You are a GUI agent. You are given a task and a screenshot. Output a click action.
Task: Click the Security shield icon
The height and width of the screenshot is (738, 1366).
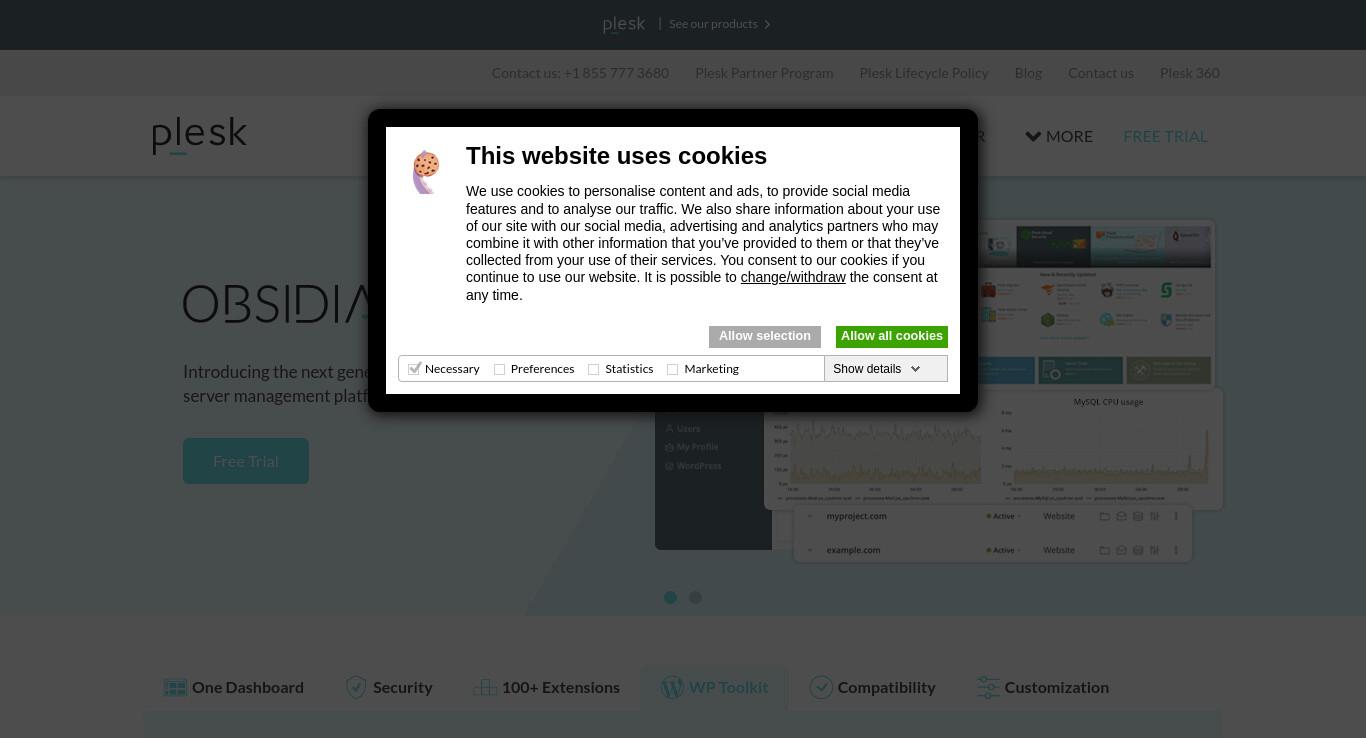[356, 687]
